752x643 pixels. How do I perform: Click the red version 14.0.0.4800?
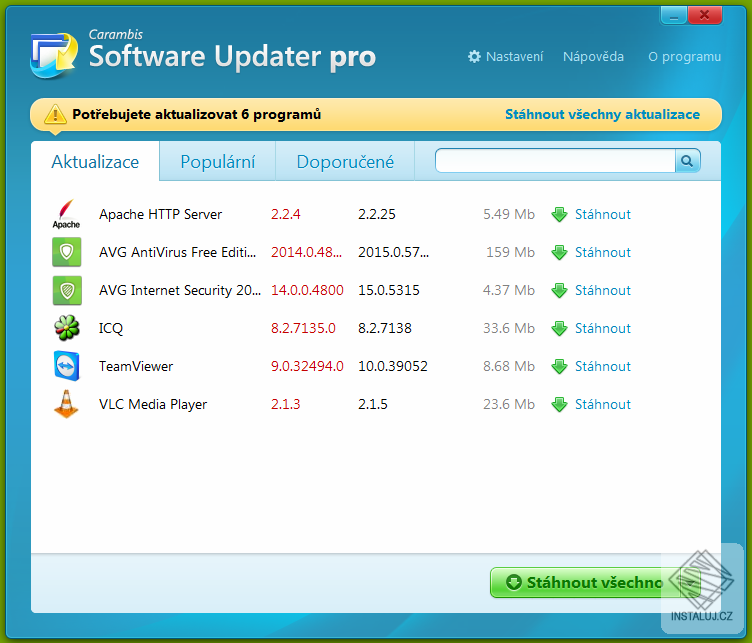(x=307, y=290)
